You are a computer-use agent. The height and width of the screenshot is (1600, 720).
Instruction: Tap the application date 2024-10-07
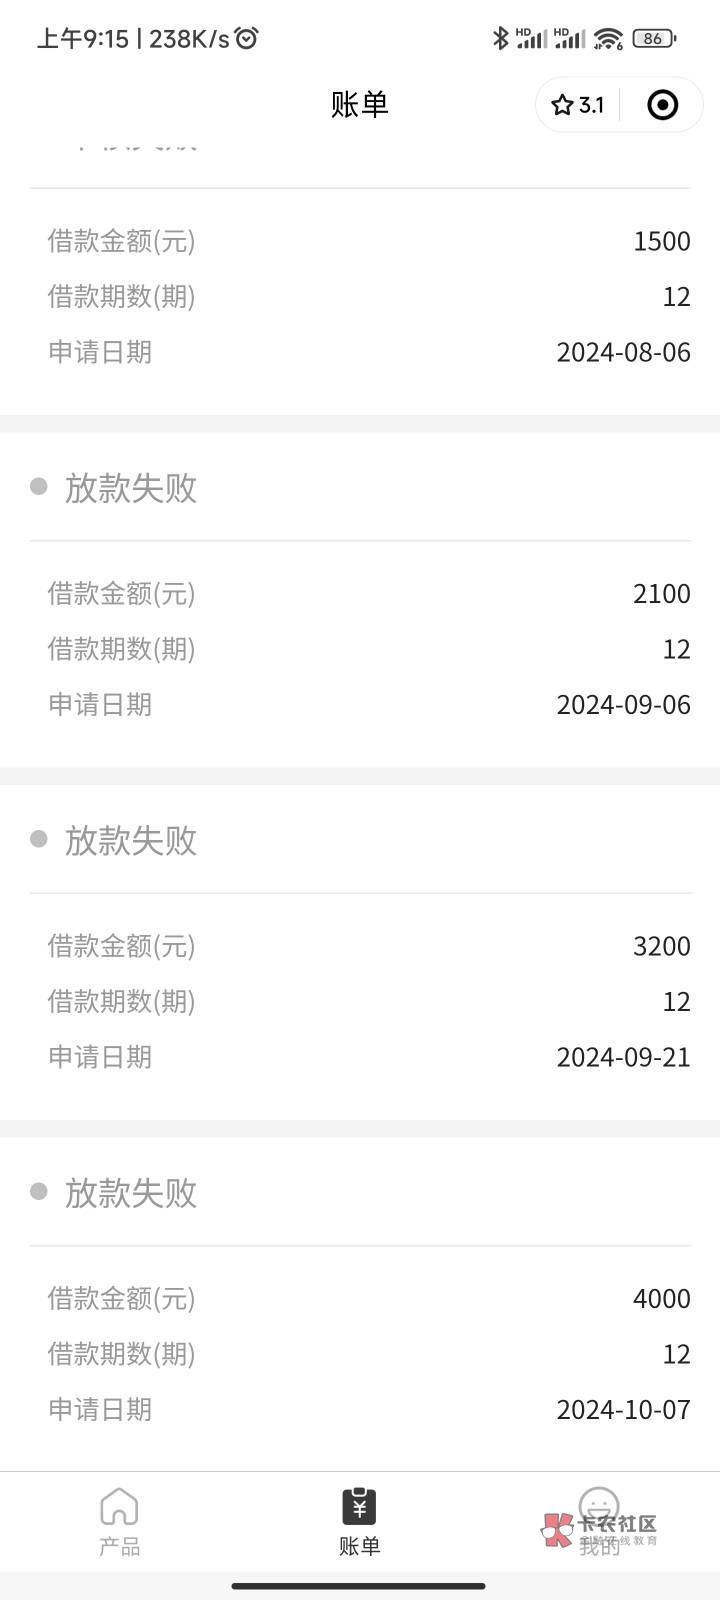(x=623, y=1410)
